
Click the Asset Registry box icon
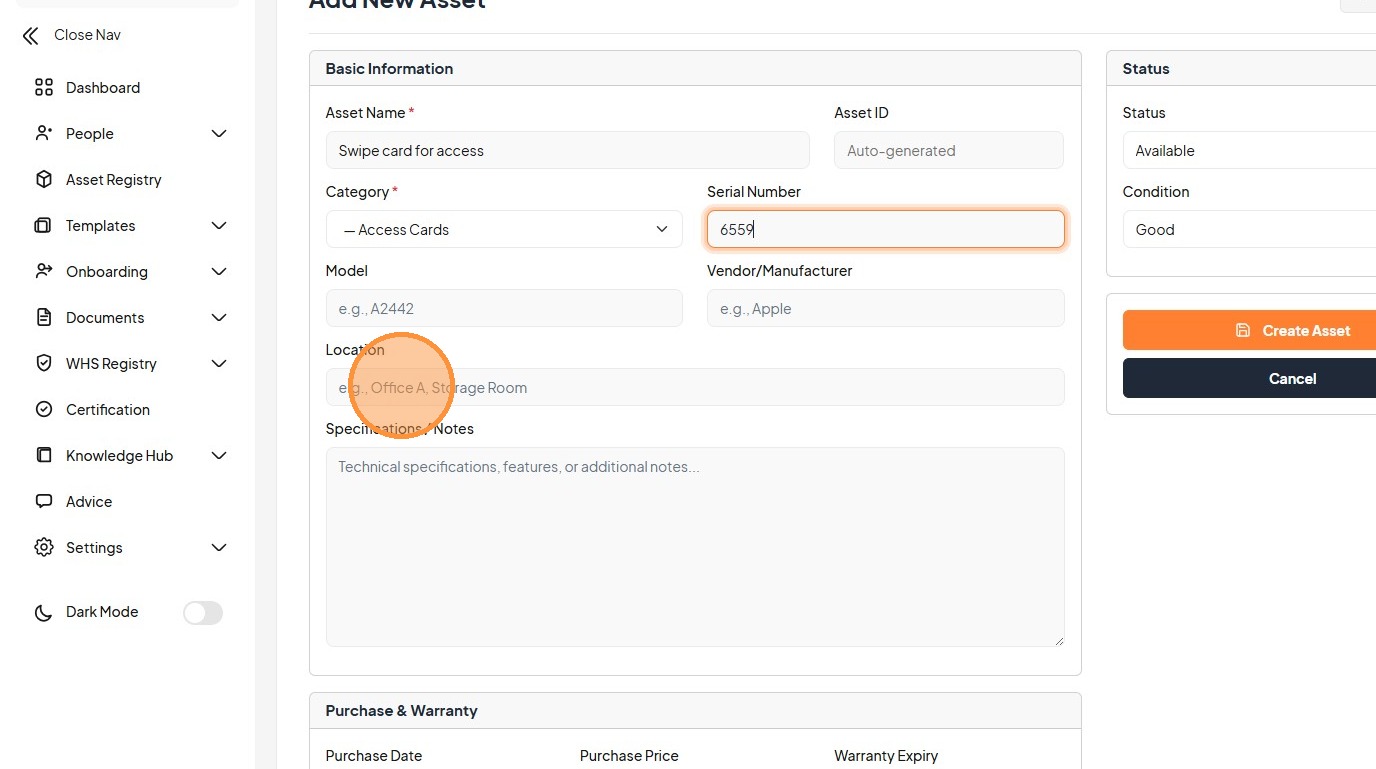point(43,180)
